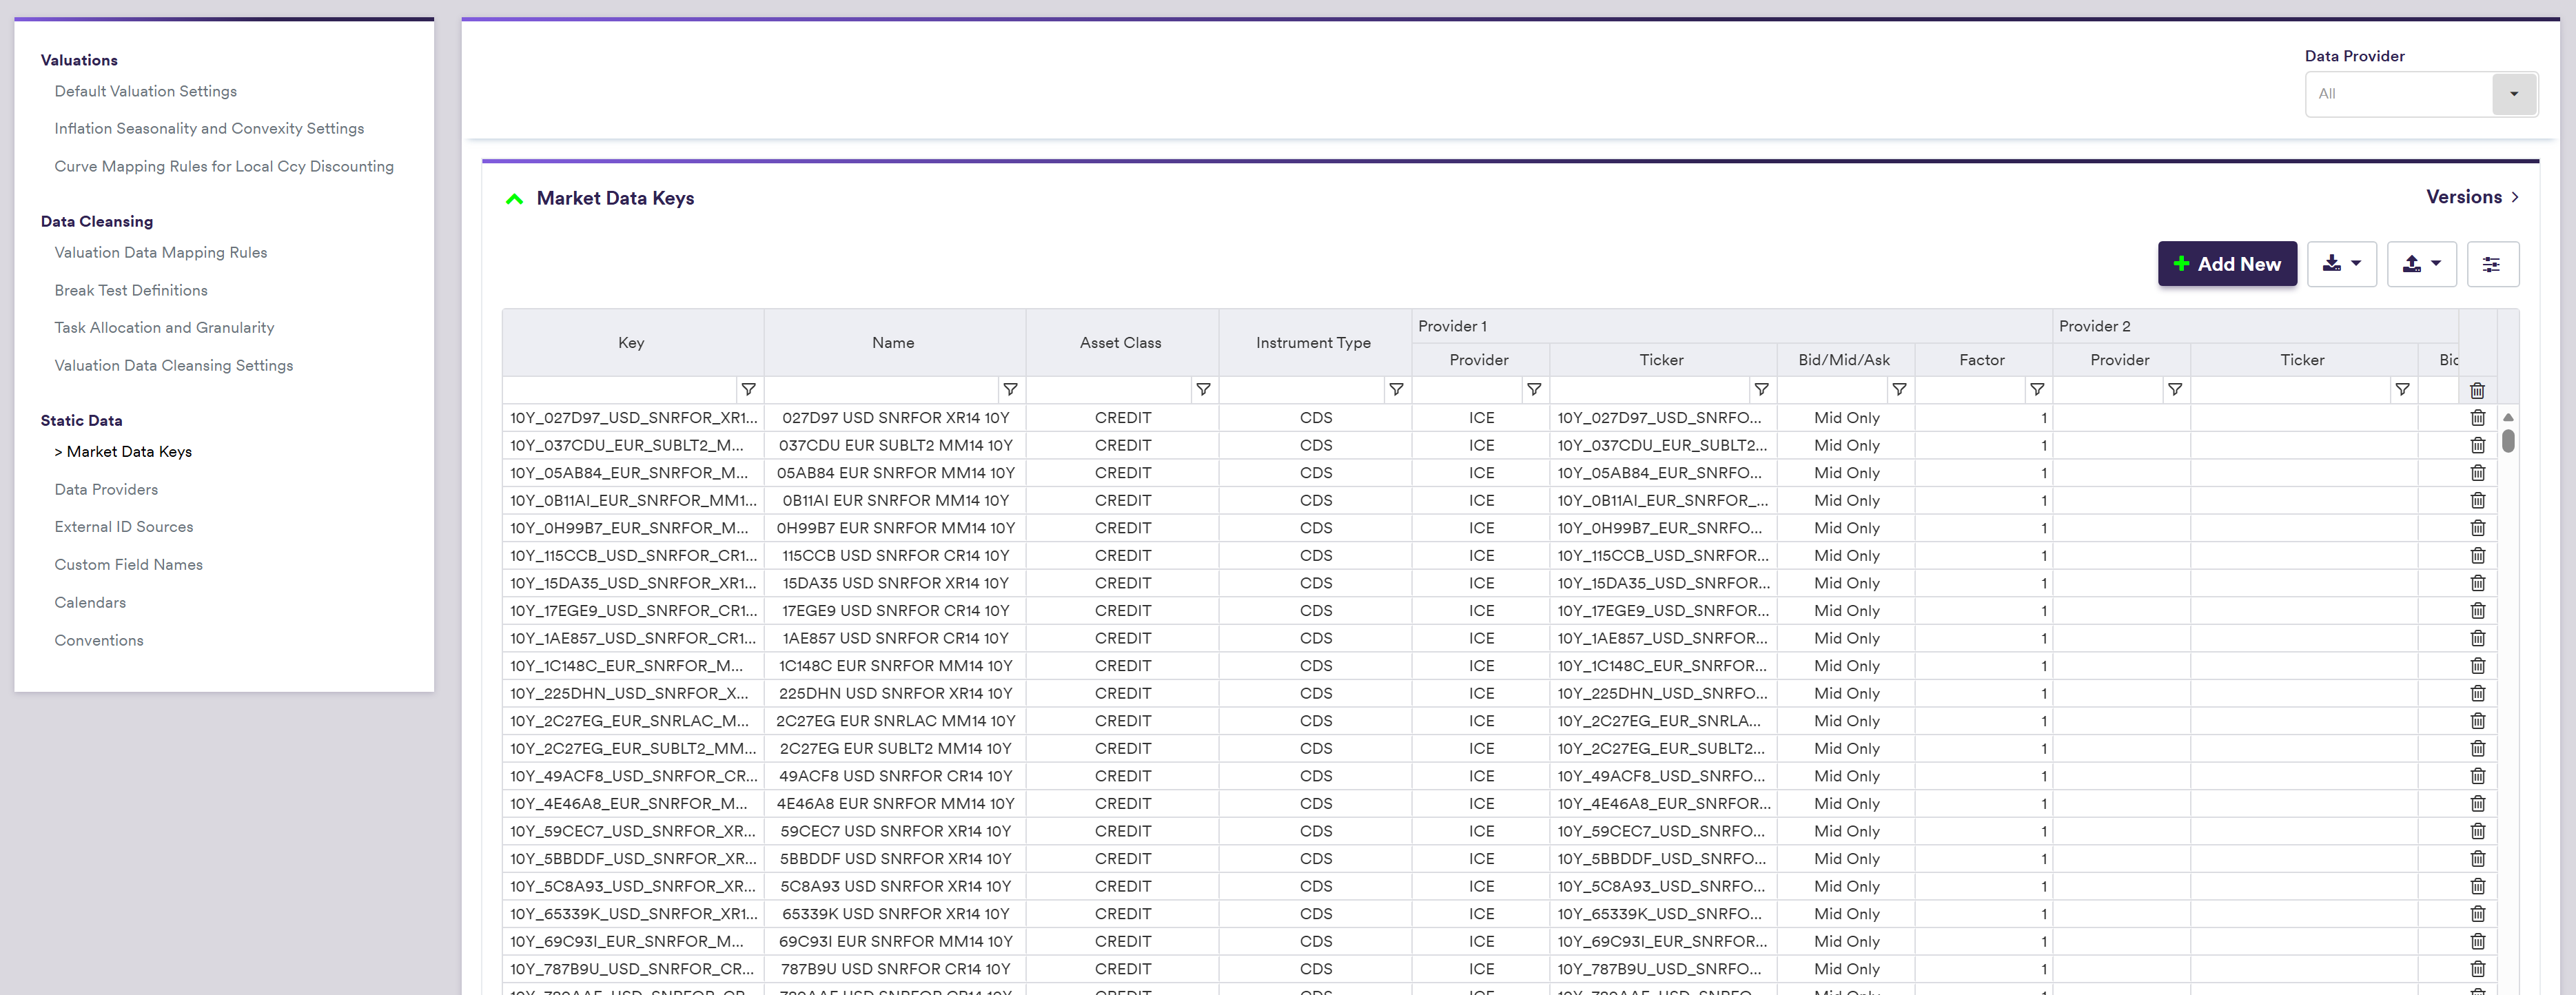The height and width of the screenshot is (995, 2576).
Task: Open Calendars under Static Data
Action: (x=90, y=602)
